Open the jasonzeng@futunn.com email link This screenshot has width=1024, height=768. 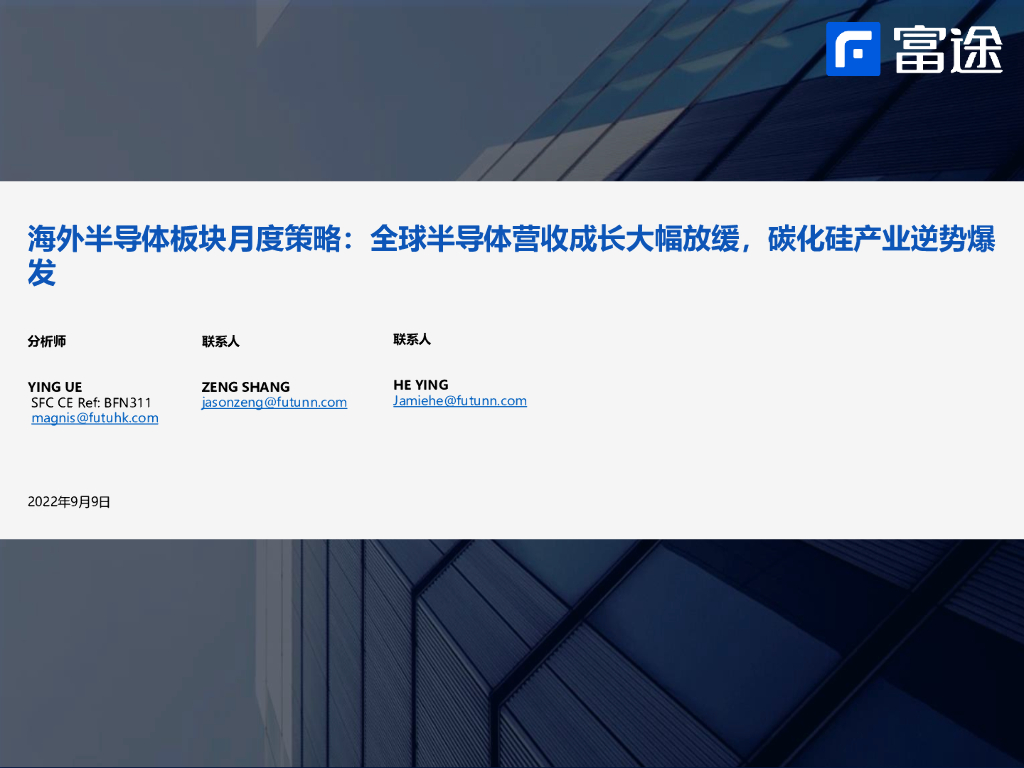[x=274, y=402]
